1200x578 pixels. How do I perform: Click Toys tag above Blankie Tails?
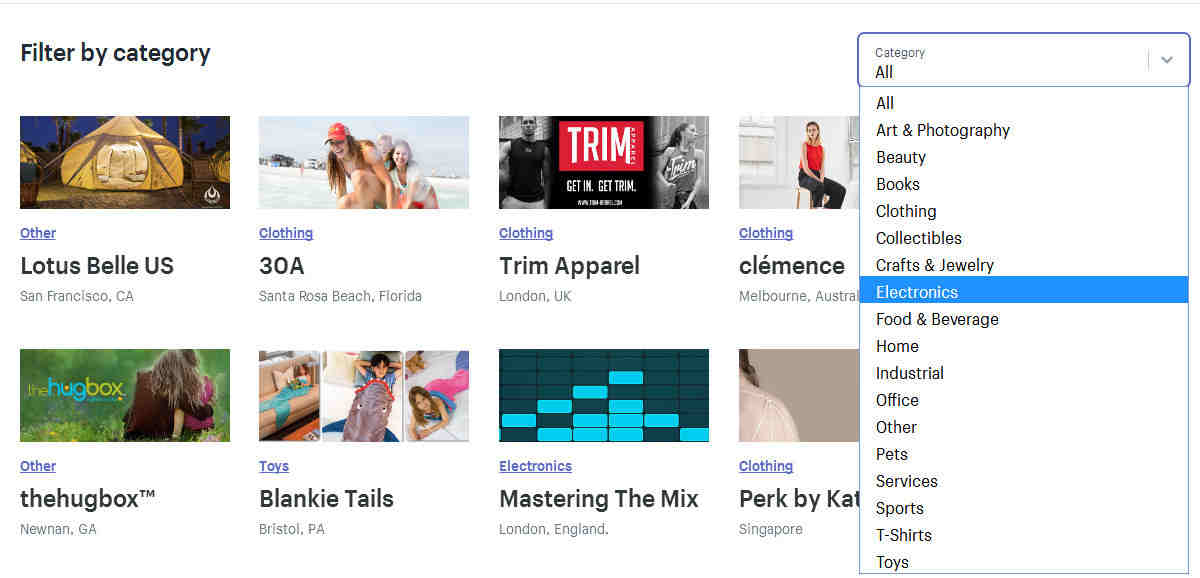click(x=274, y=466)
